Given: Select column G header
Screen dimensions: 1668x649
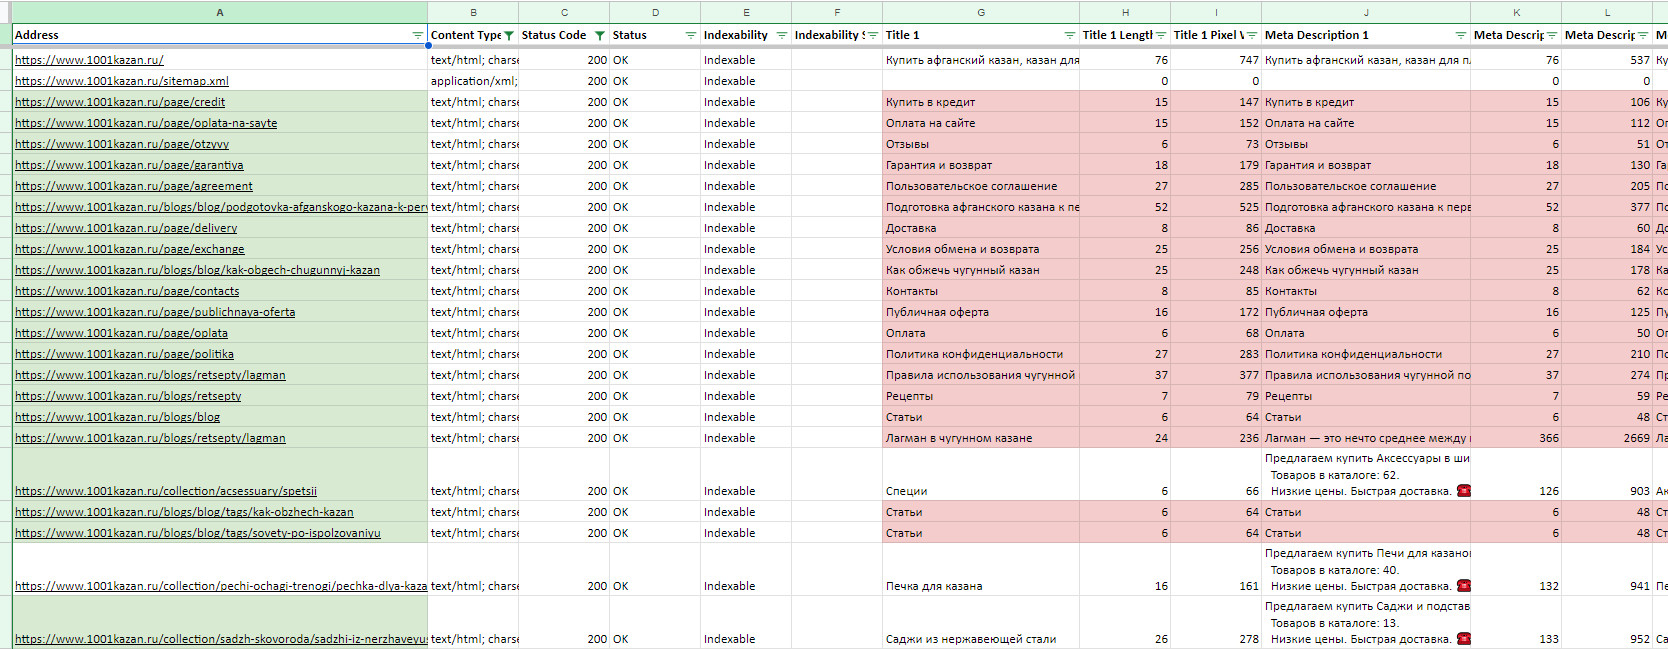Looking at the screenshot, I should coord(980,12).
